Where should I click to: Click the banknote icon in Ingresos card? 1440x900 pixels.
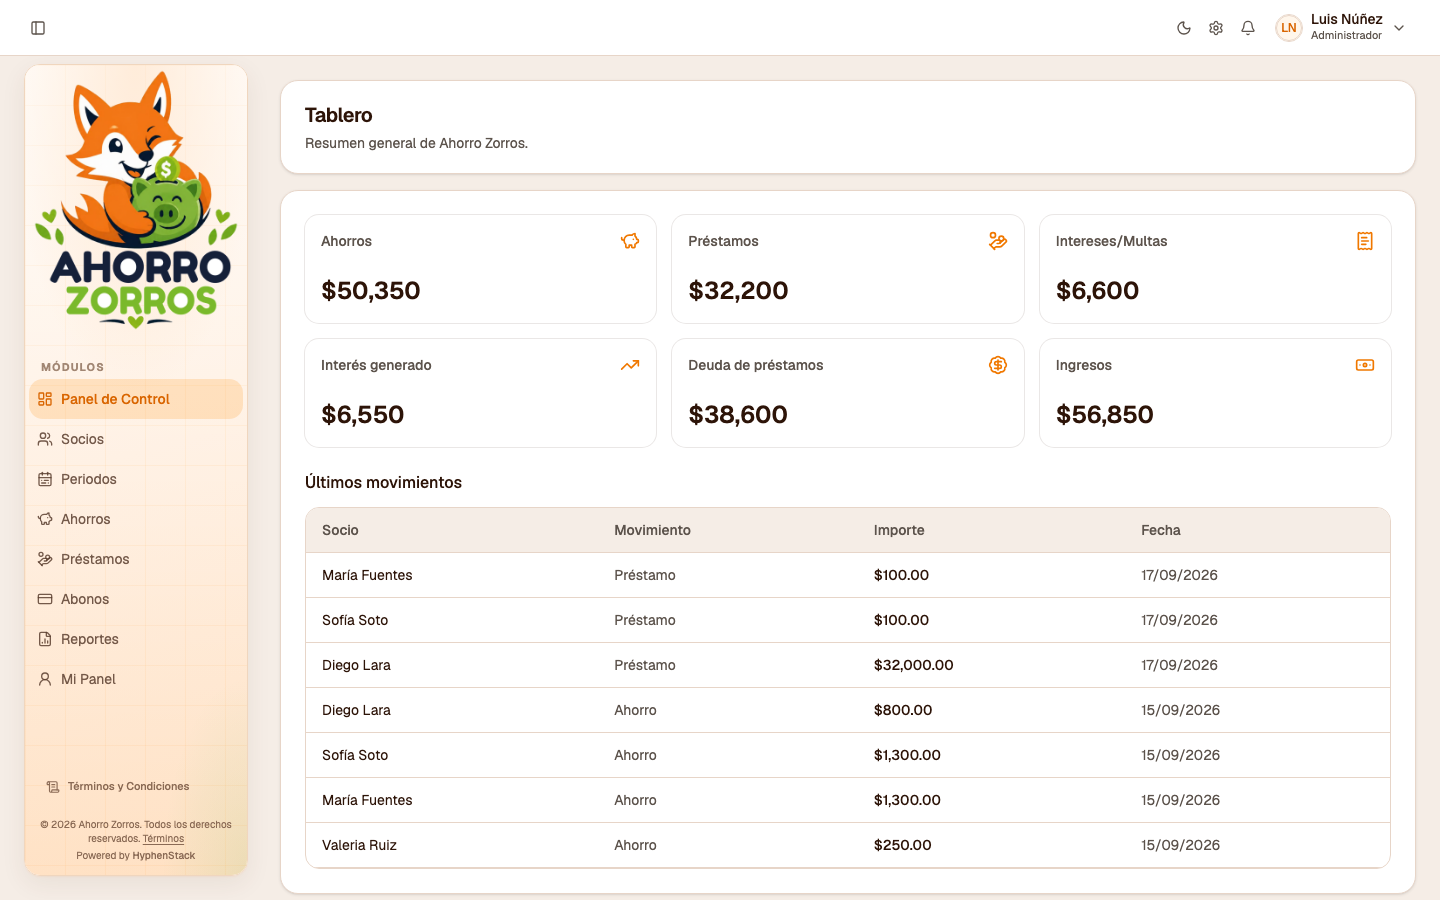1365,365
